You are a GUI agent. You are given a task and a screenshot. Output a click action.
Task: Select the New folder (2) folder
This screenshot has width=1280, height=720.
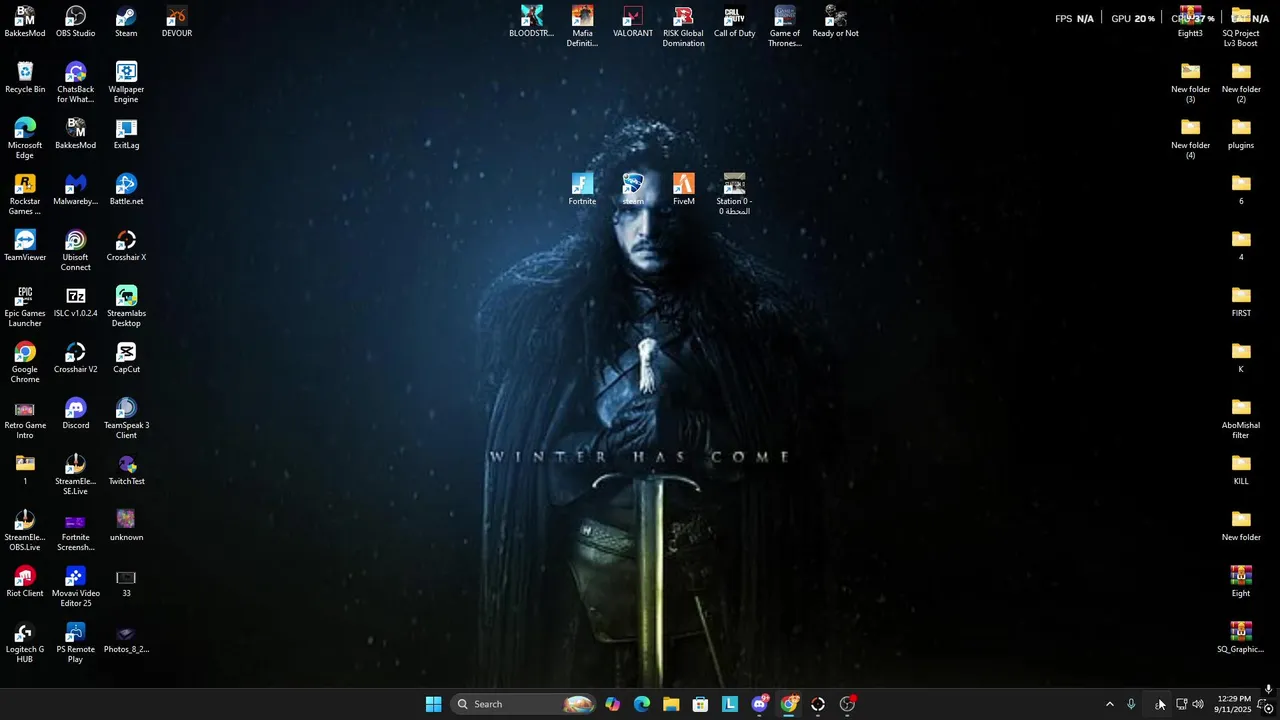tap(1241, 83)
